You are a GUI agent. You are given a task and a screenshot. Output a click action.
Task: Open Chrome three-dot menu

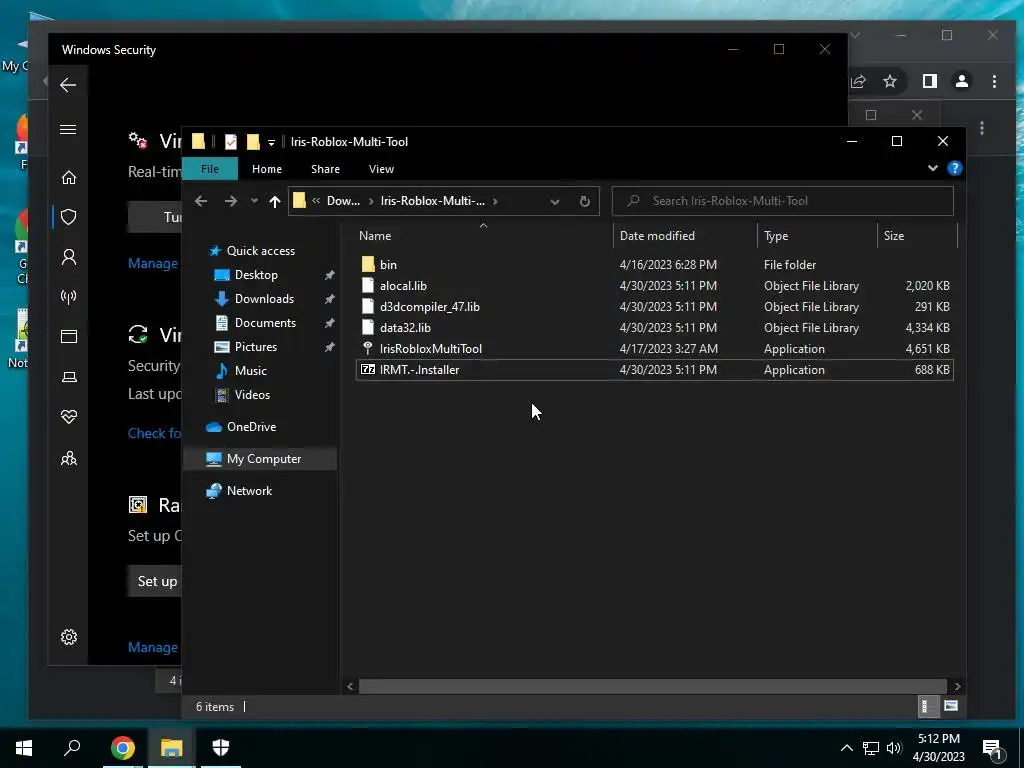[x=994, y=81]
